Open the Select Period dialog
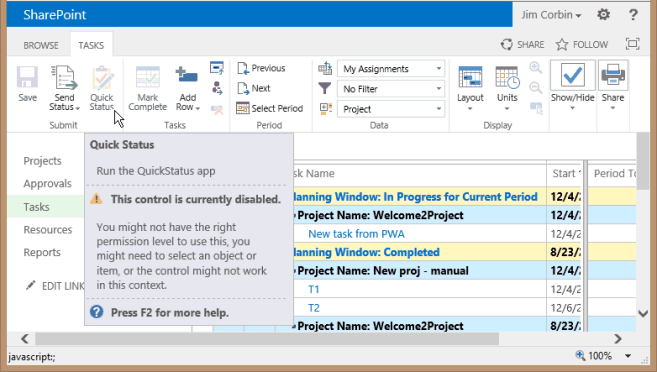Viewport: 657px width, 372px height. [269, 108]
